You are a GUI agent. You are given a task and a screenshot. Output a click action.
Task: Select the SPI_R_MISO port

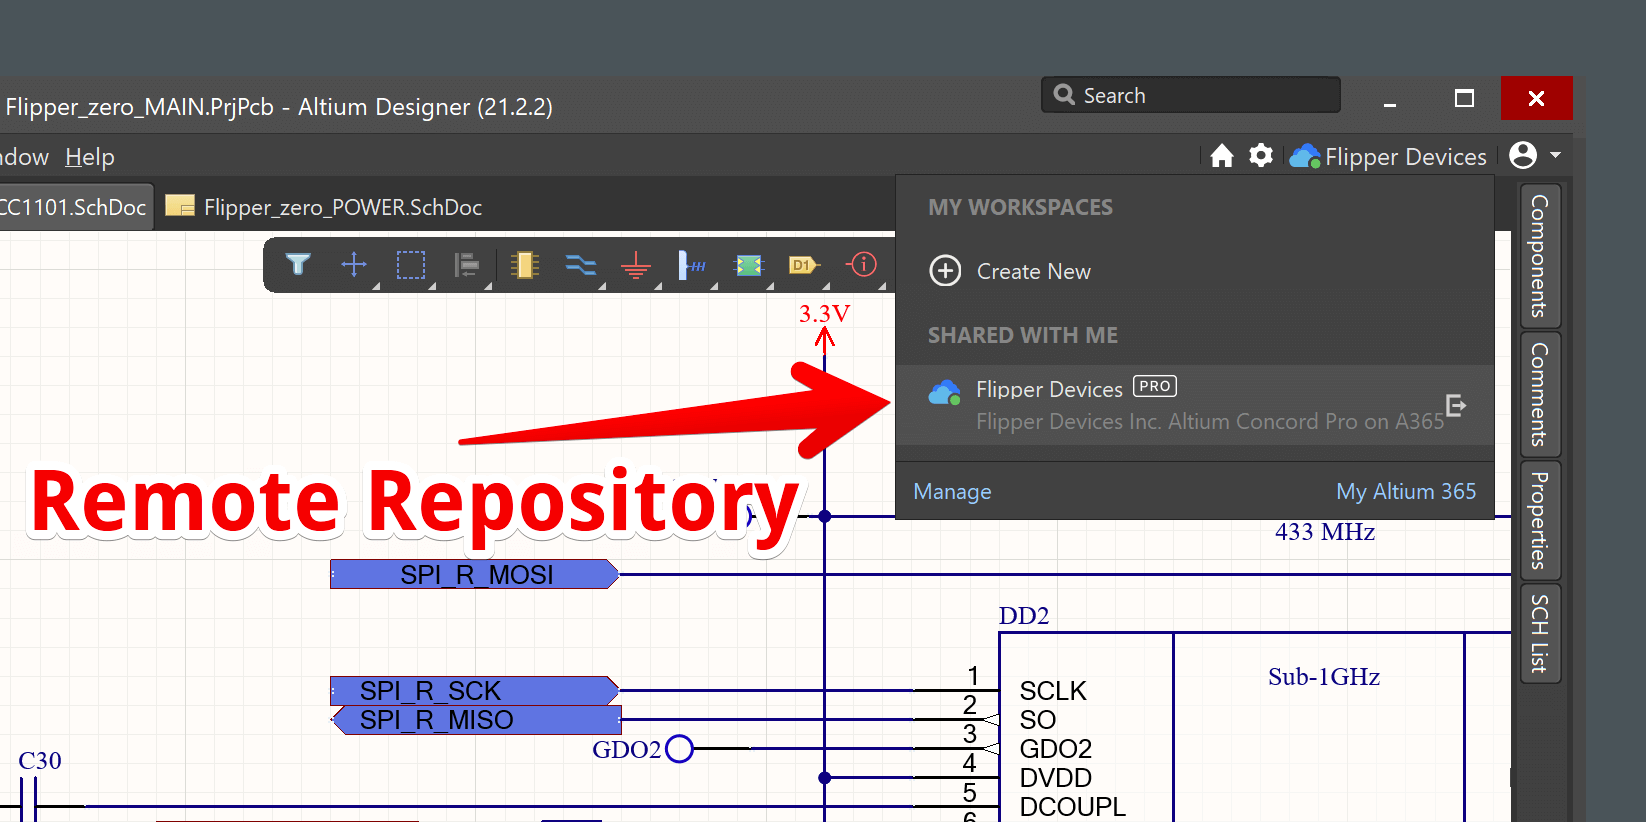pos(476,720)
